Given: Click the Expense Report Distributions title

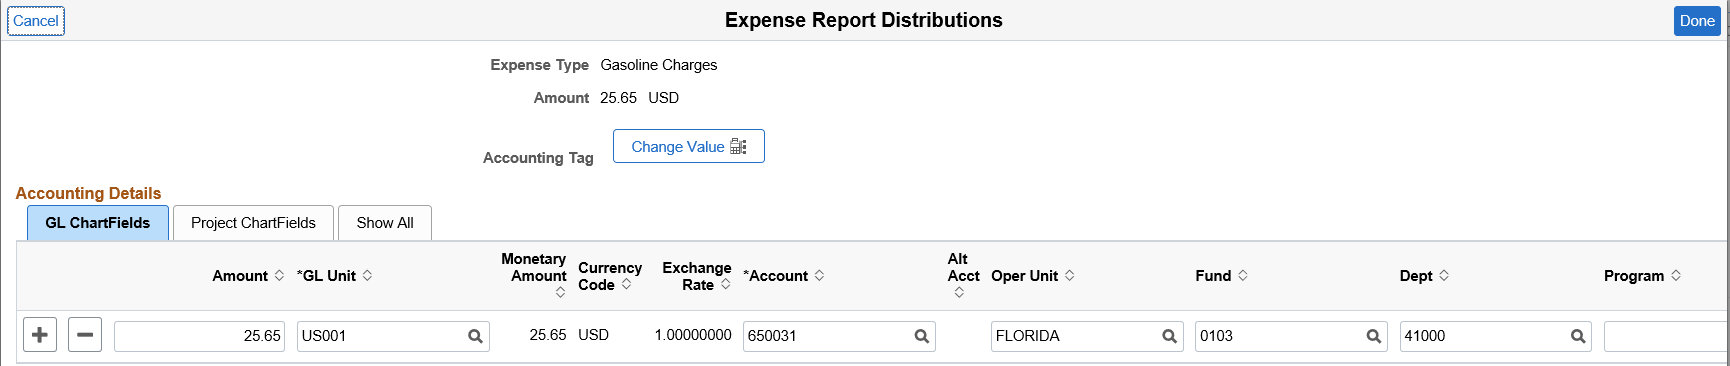Looking at the screenshot, I should pos(864,20).
